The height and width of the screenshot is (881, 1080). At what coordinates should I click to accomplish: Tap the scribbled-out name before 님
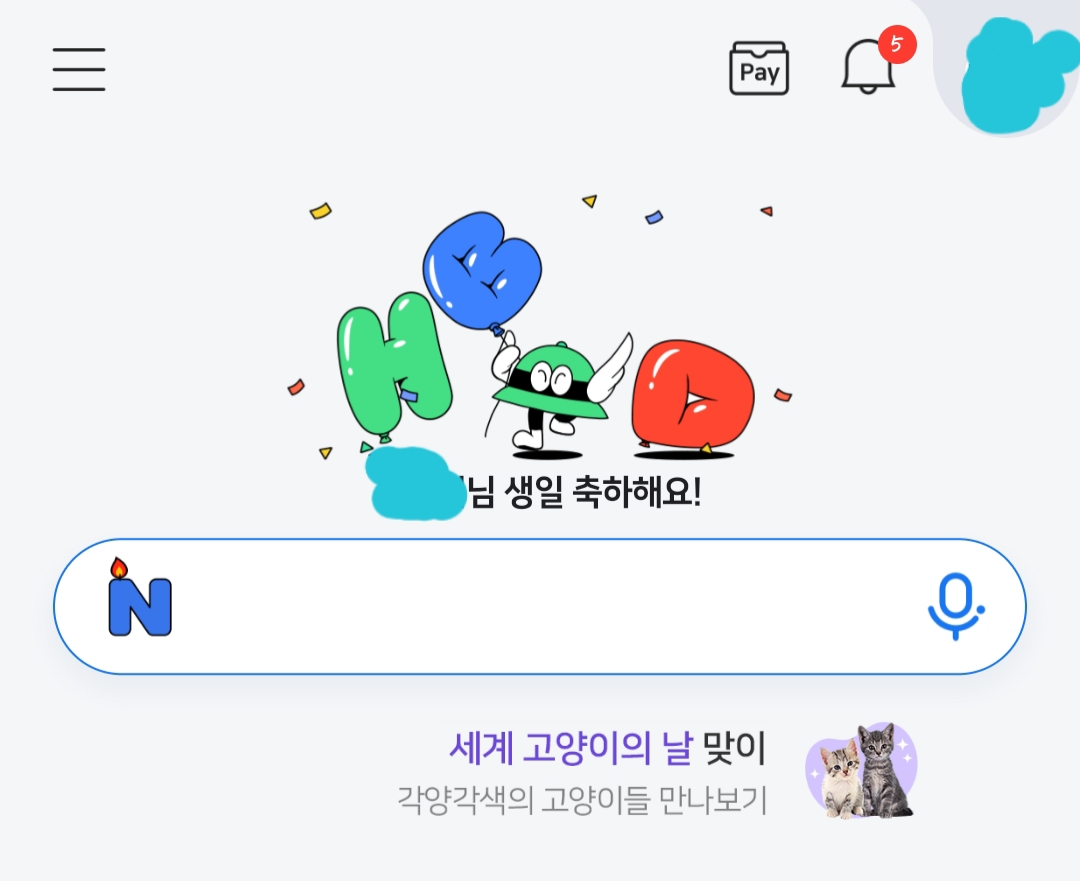click(416, 483)
